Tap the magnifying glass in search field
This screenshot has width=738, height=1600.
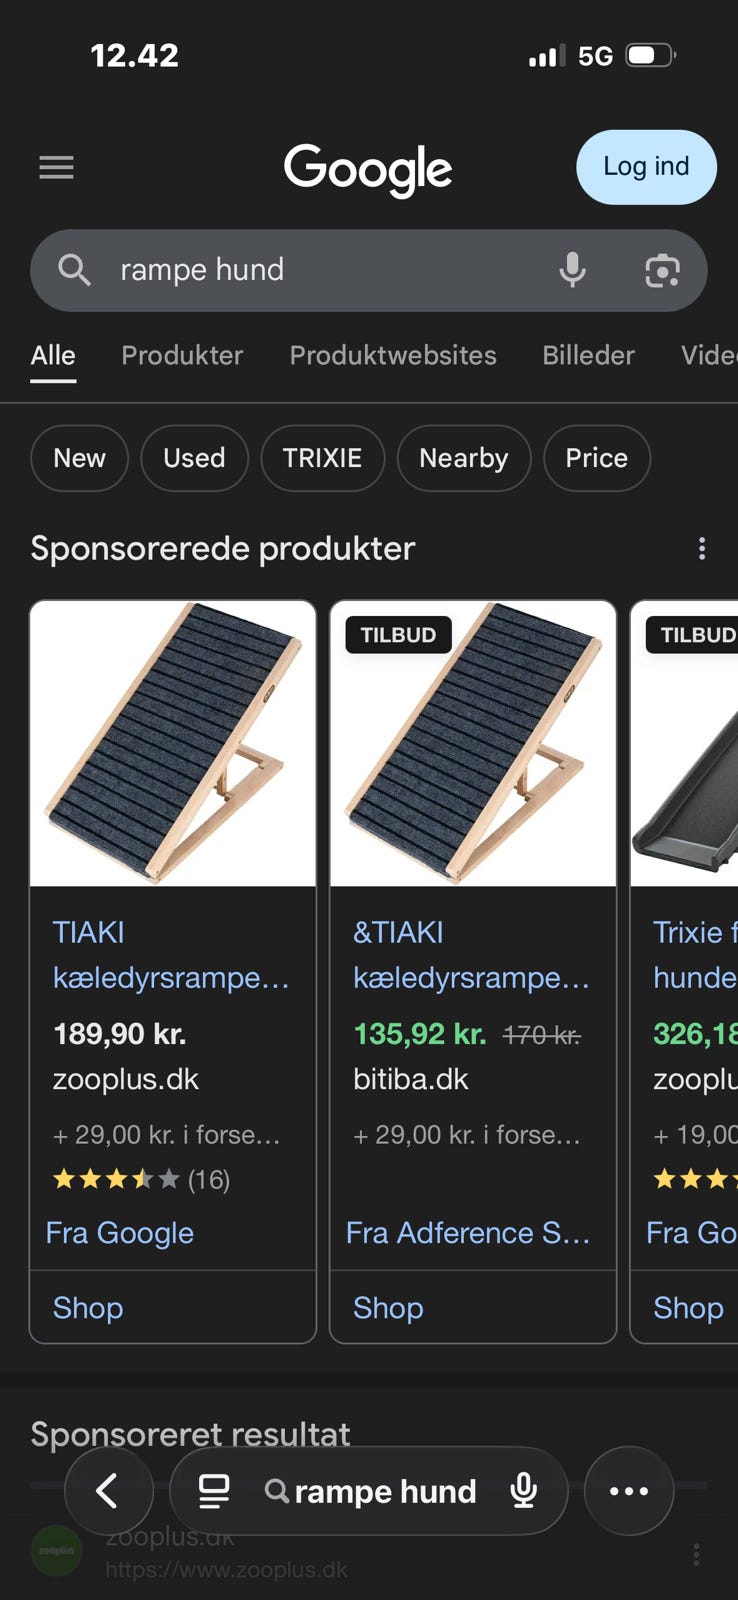pos(74,270)
